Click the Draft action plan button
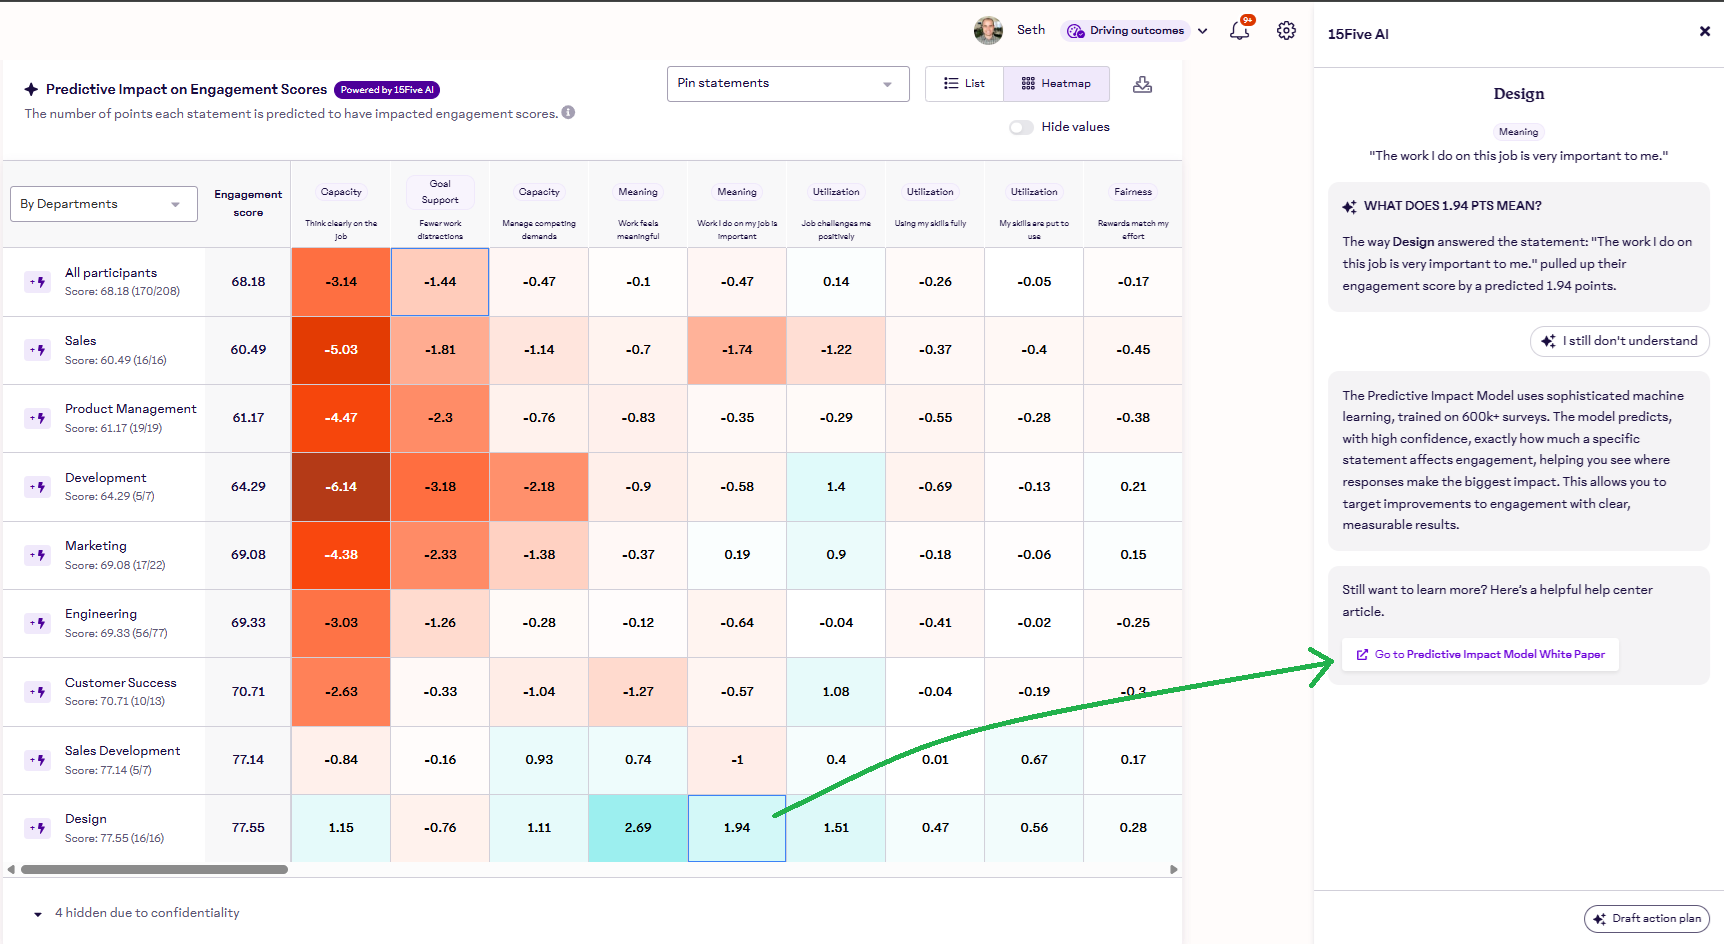The width and height of the screenshot is (1724, 944). click(1646, 919)
